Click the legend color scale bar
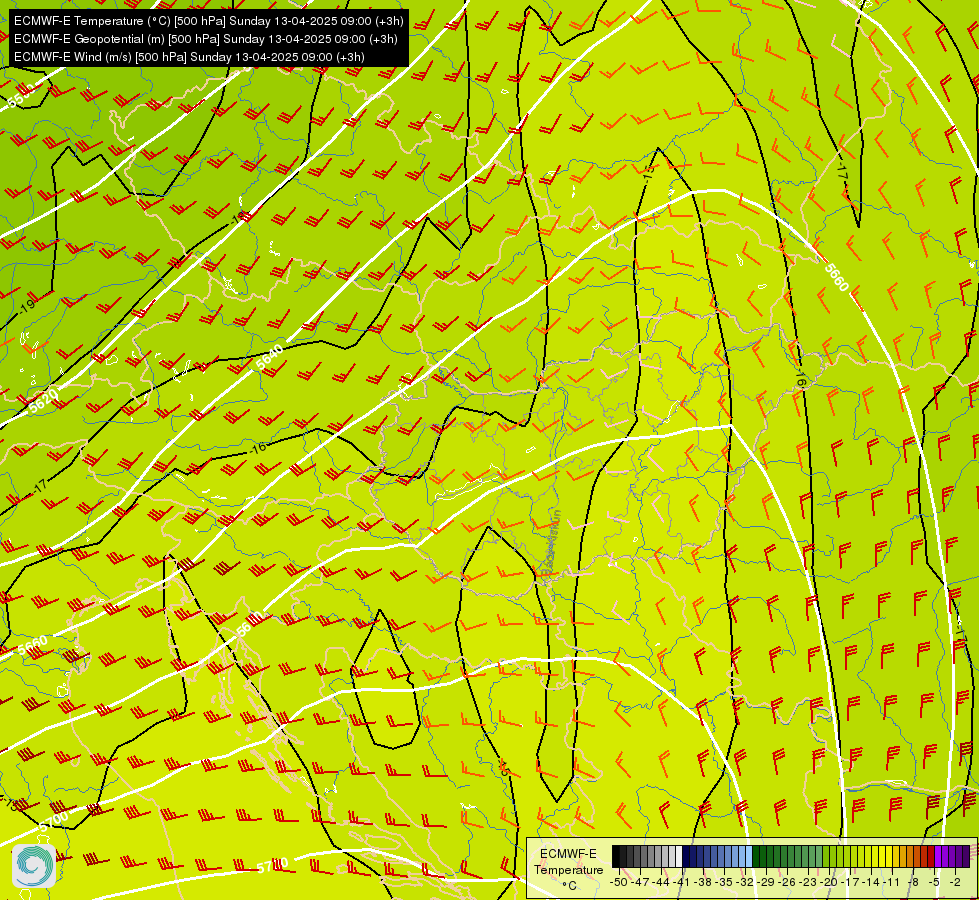979x900 pixels. pos(791,856)
